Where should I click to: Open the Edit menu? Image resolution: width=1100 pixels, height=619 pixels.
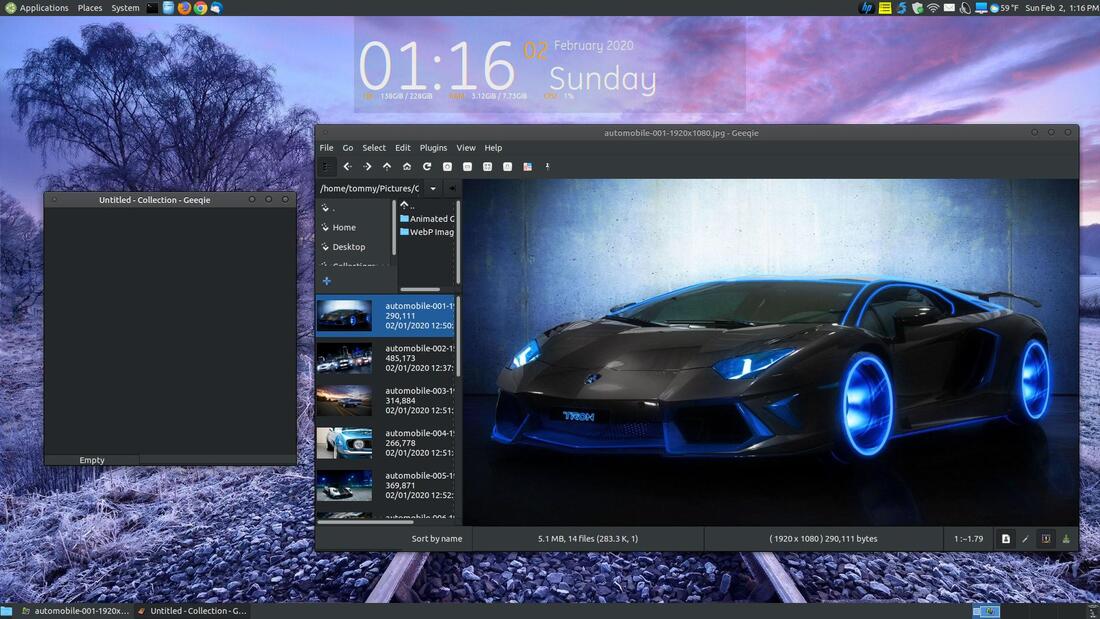(x=403, y=148)
